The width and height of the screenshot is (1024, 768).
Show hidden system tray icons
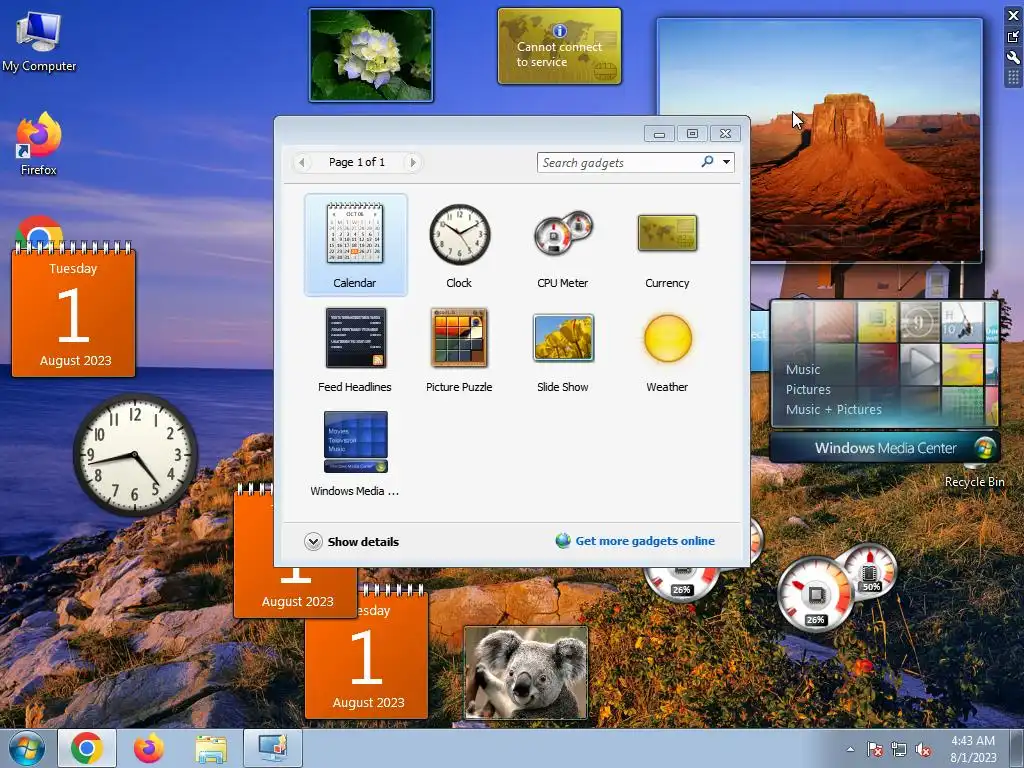(850, 750)
